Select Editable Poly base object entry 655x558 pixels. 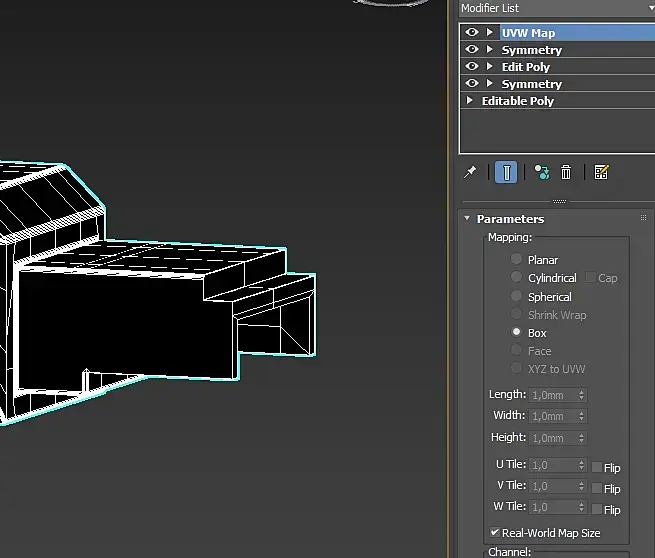point(518,101)
